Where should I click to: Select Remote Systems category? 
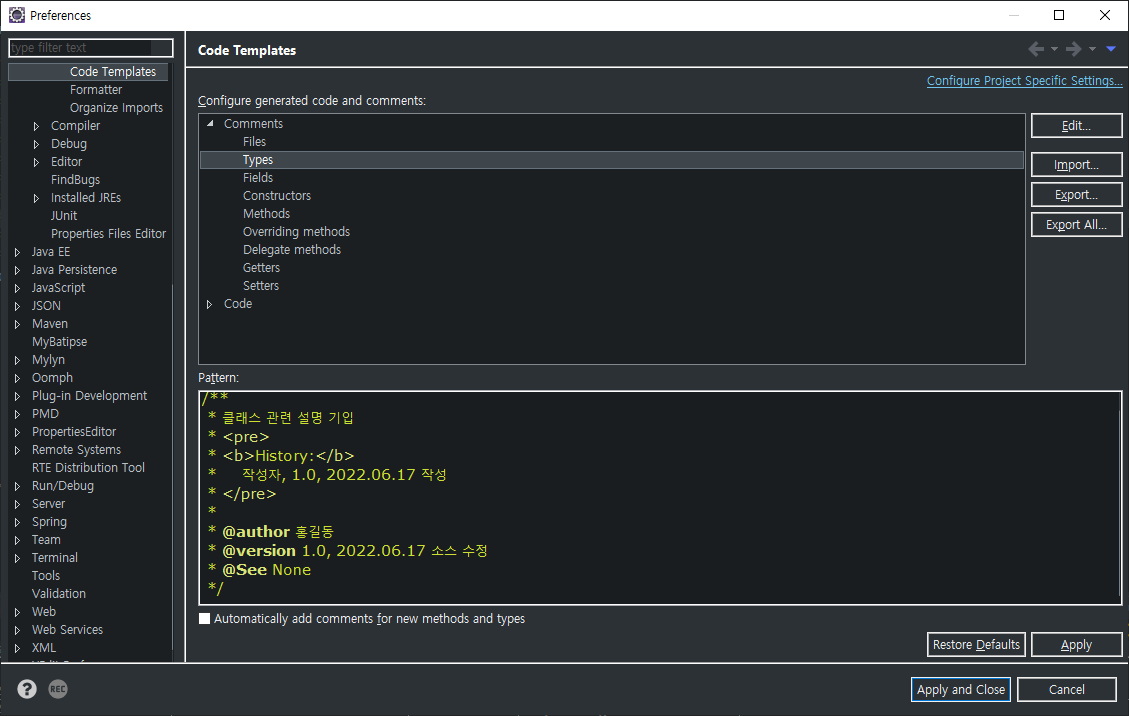click(x=76, y=450)
